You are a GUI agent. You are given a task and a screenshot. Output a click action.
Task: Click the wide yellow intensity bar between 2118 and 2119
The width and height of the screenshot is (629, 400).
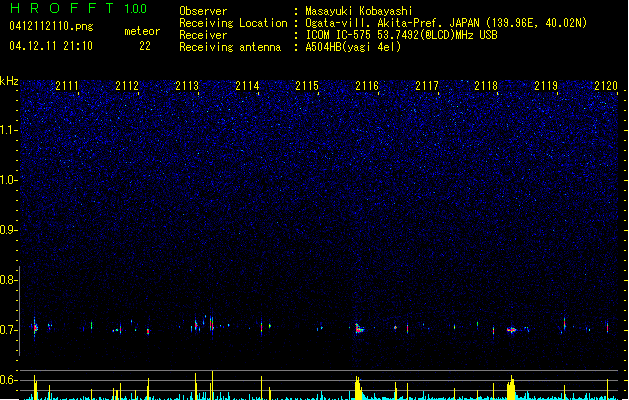coord(511,387)
